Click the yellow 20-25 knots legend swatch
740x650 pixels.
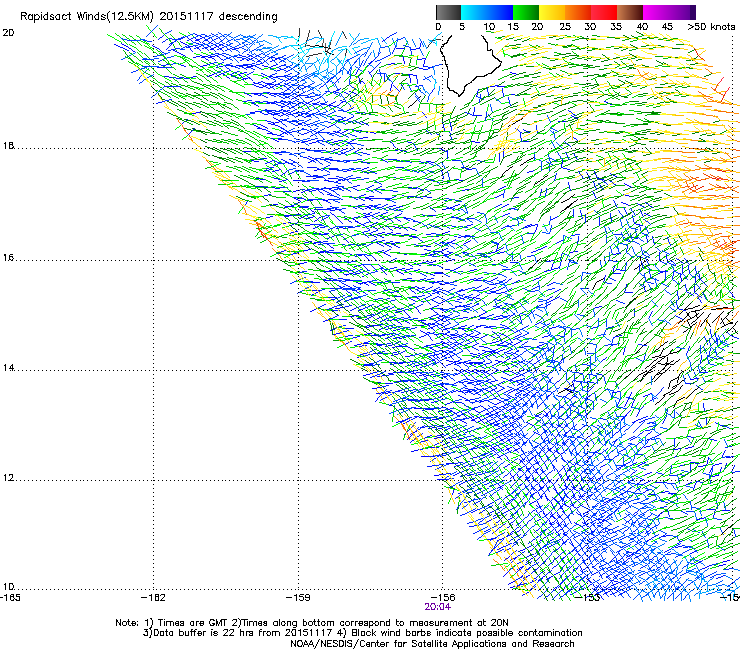(552, 12)
